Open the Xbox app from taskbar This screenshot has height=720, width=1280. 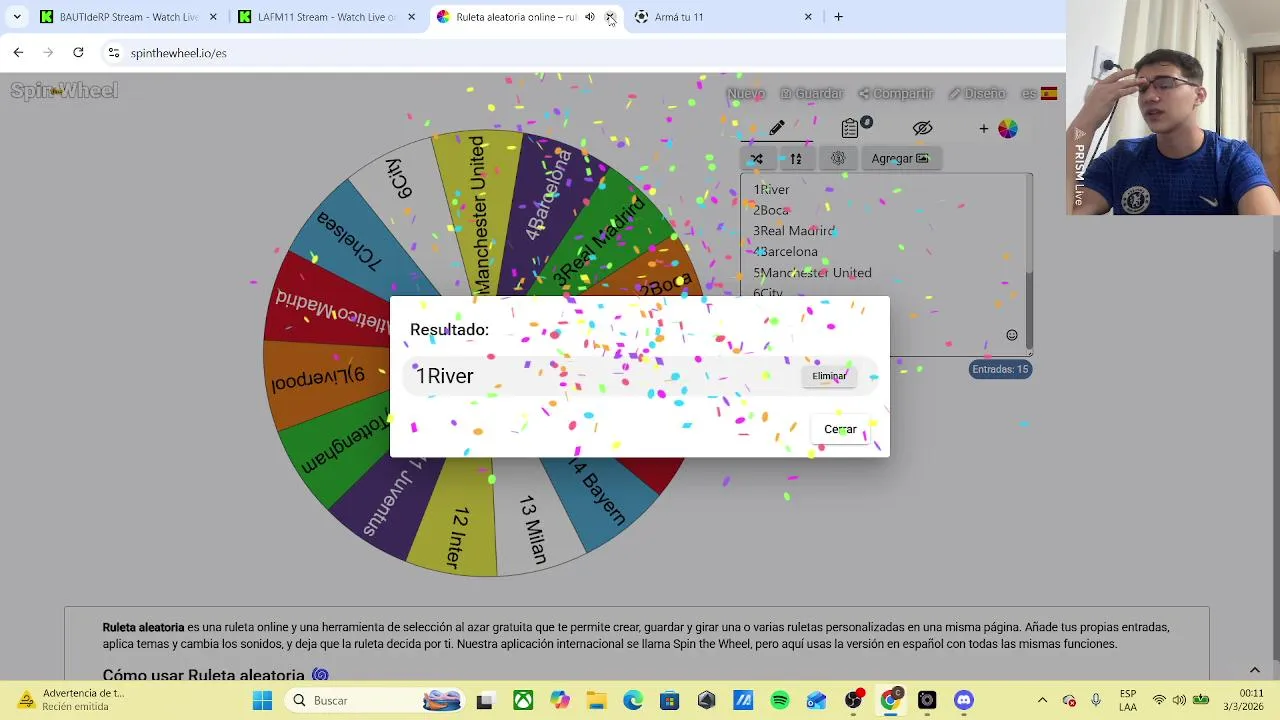[x=523, y=700]
